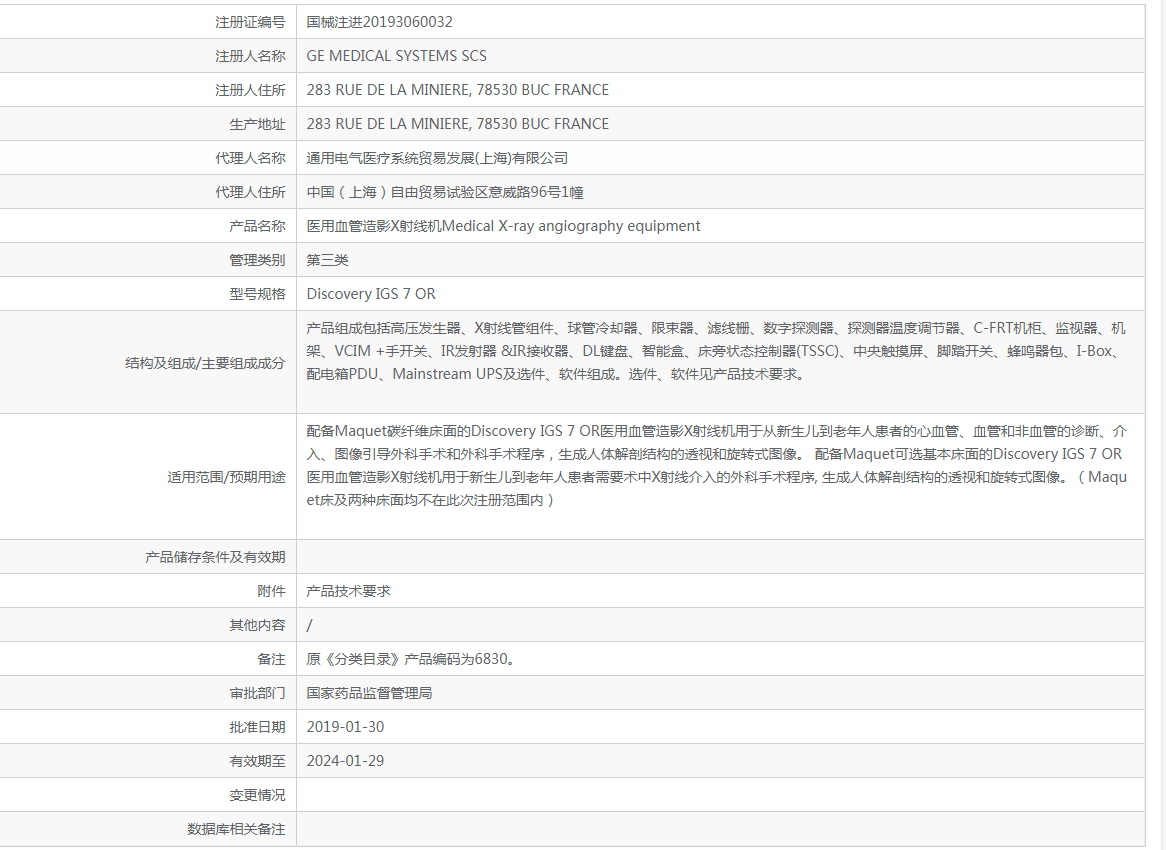Click the 数据库相关备注 label
The image size is (1166, 850).
coord(236,829)
